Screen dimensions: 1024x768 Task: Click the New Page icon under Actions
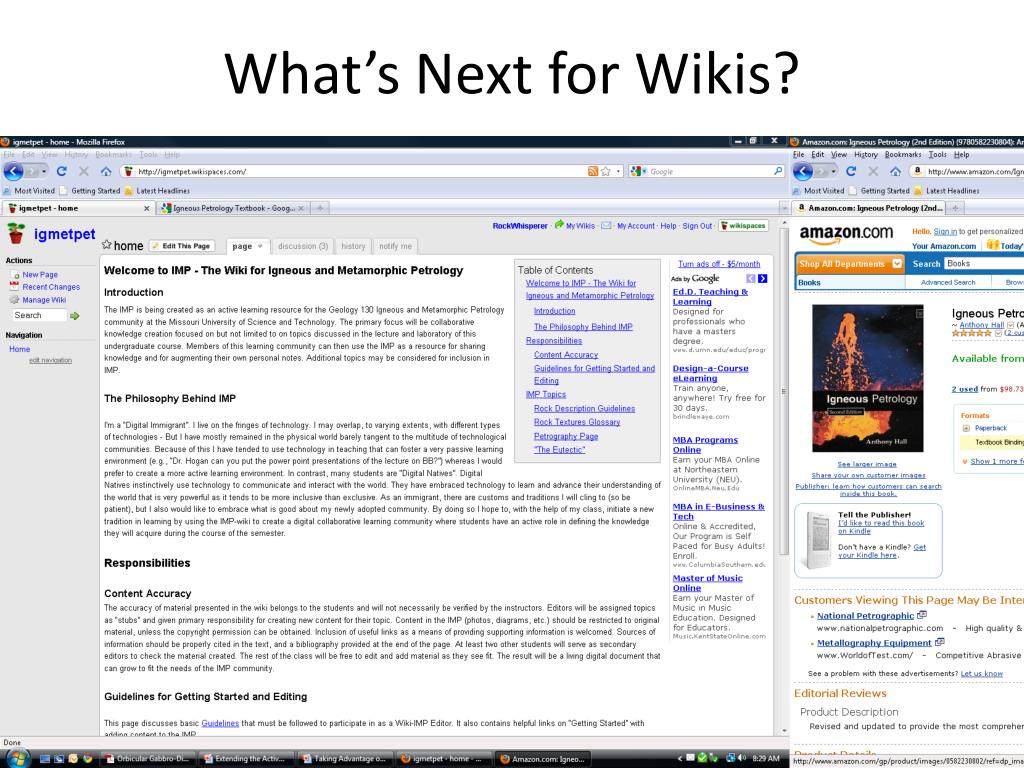pos(14,275)
